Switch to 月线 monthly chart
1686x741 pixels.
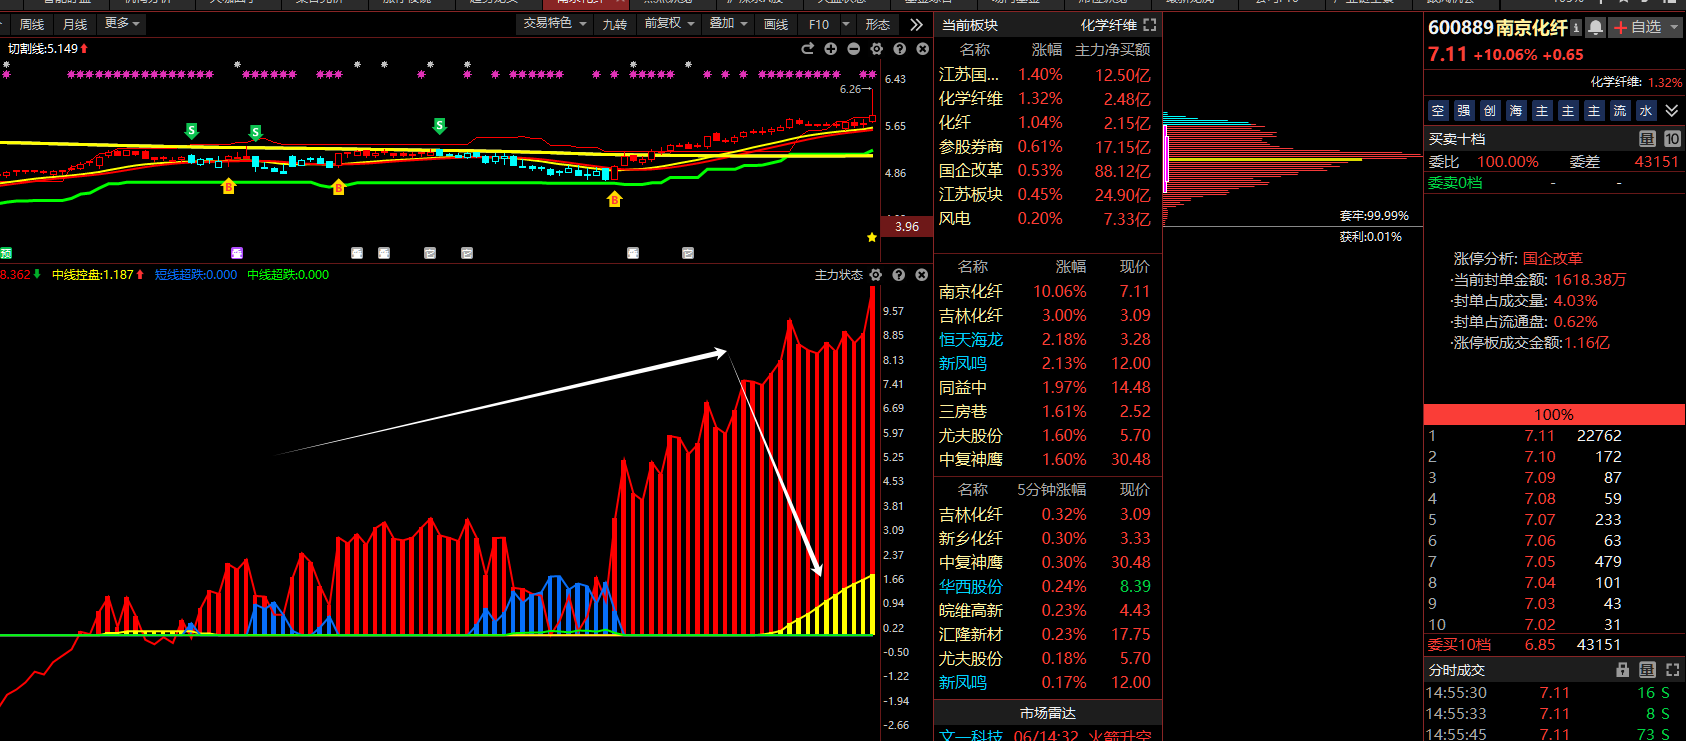click(75, 24)
